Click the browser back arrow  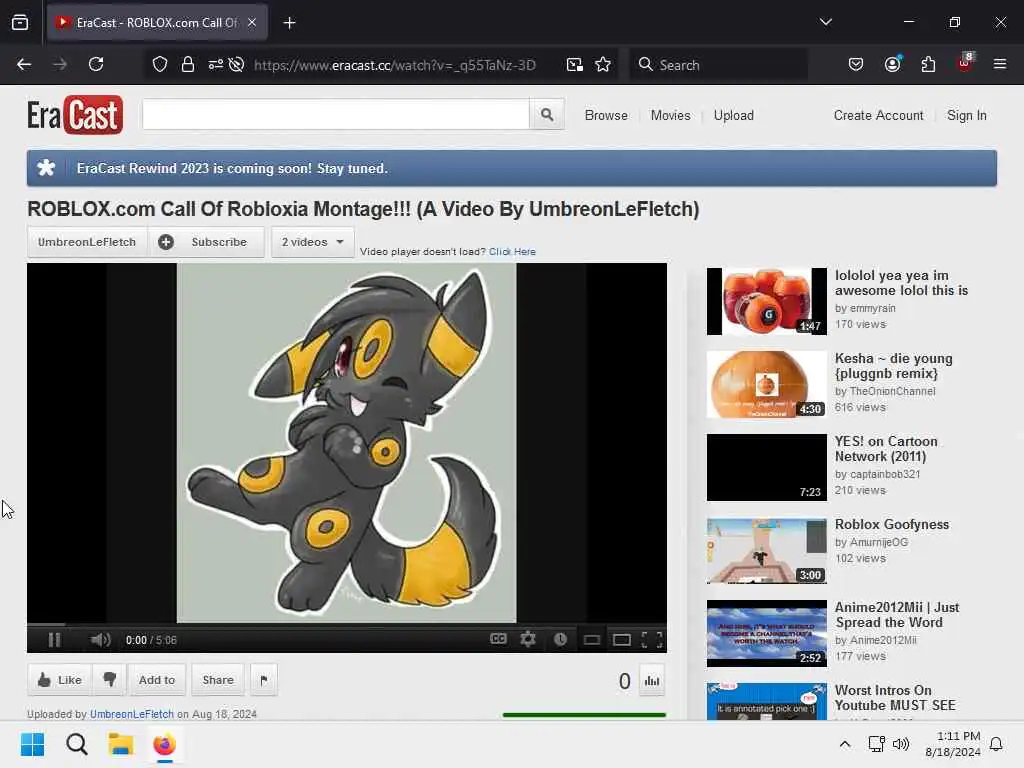pyautogui.click(x=24, y=64)
